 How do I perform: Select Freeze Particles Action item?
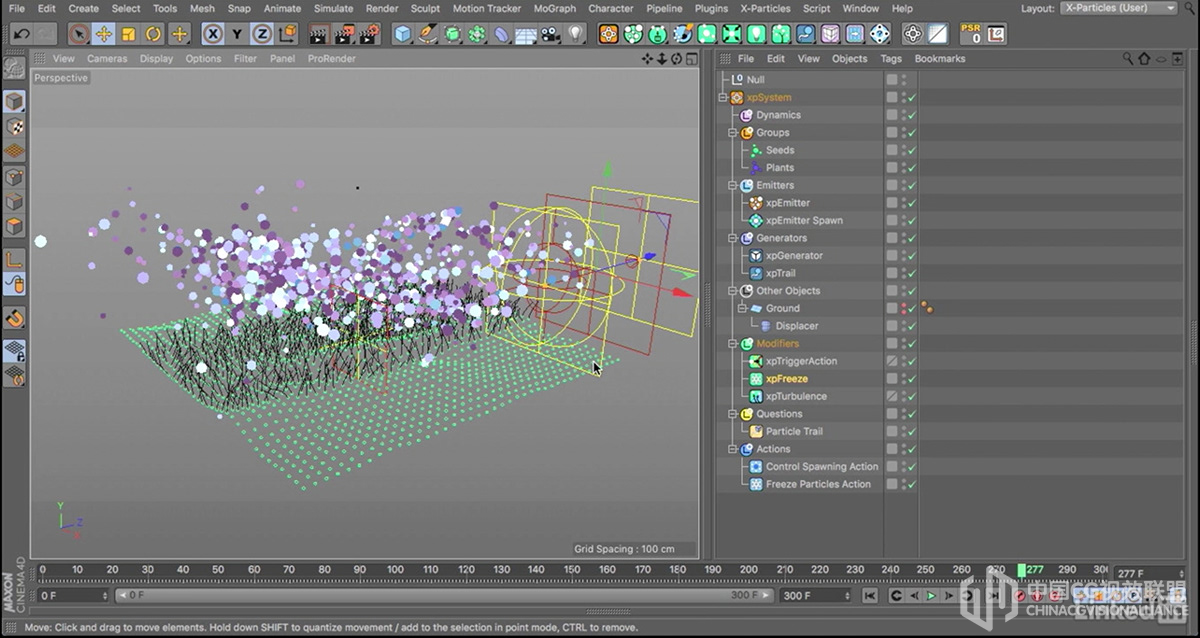click(818, 485)
